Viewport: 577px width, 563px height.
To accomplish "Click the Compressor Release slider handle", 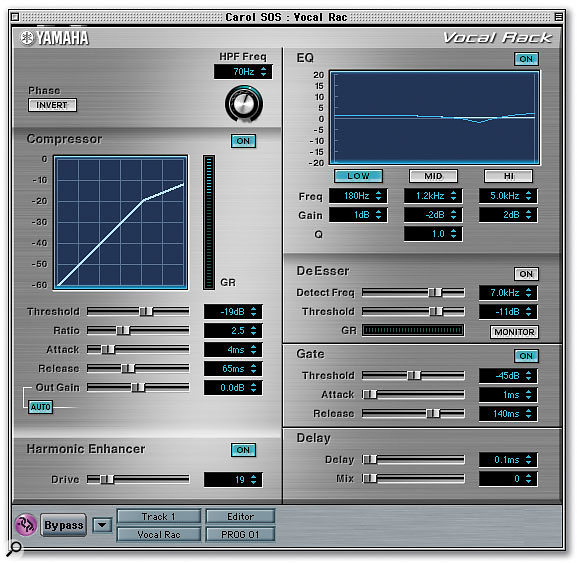I will click(128, 368).
